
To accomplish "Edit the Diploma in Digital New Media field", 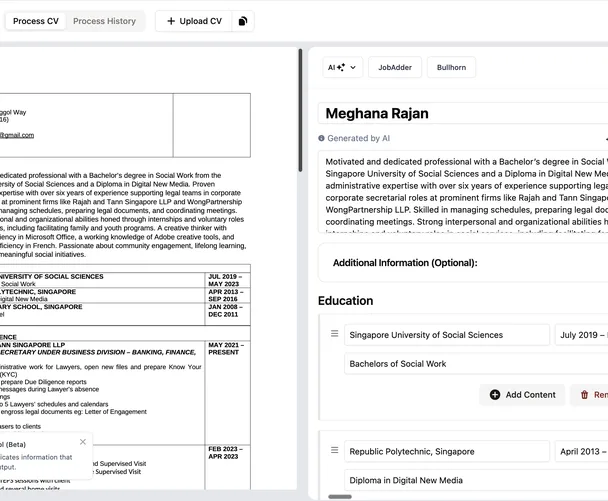I will pyautogui.click(x=476, y=480).
